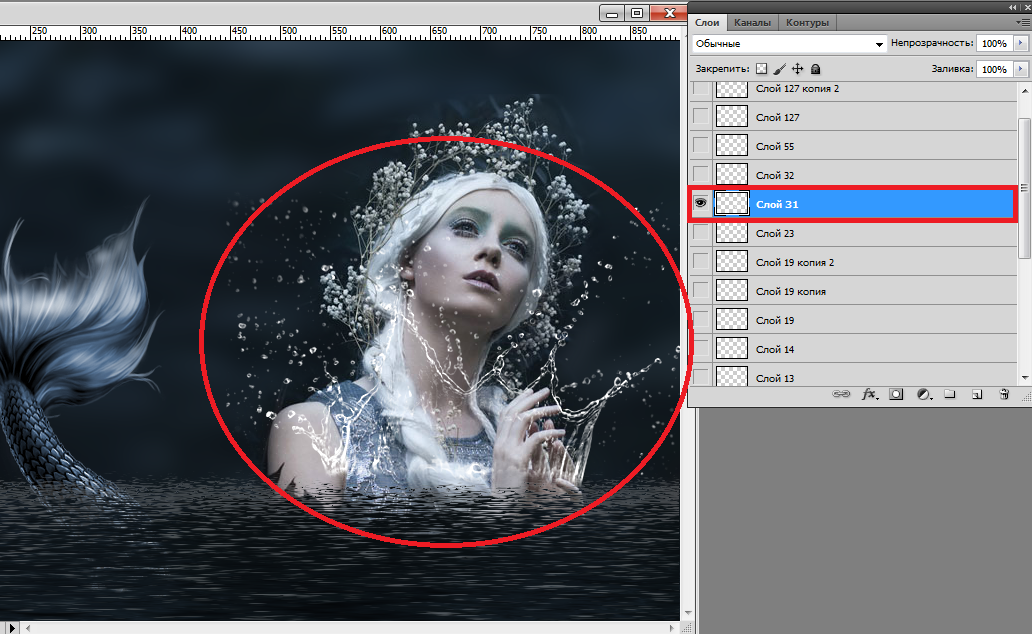
Task: Toggle visibility of Слой 23
Action: click(701, 233)
